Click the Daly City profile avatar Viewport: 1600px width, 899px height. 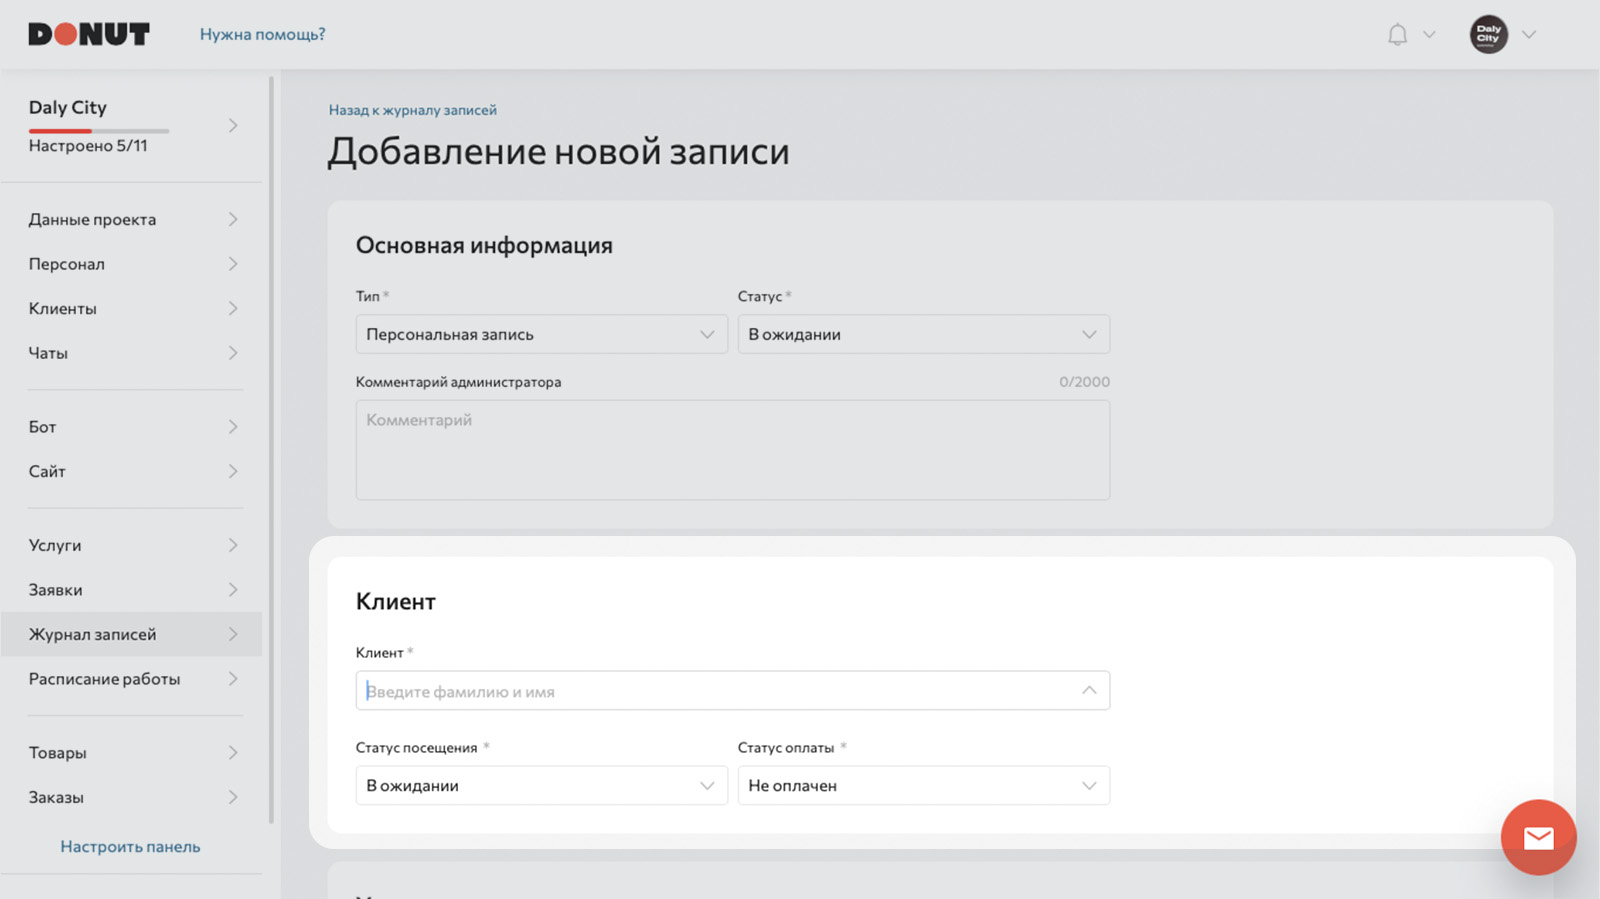(1488, 34)
